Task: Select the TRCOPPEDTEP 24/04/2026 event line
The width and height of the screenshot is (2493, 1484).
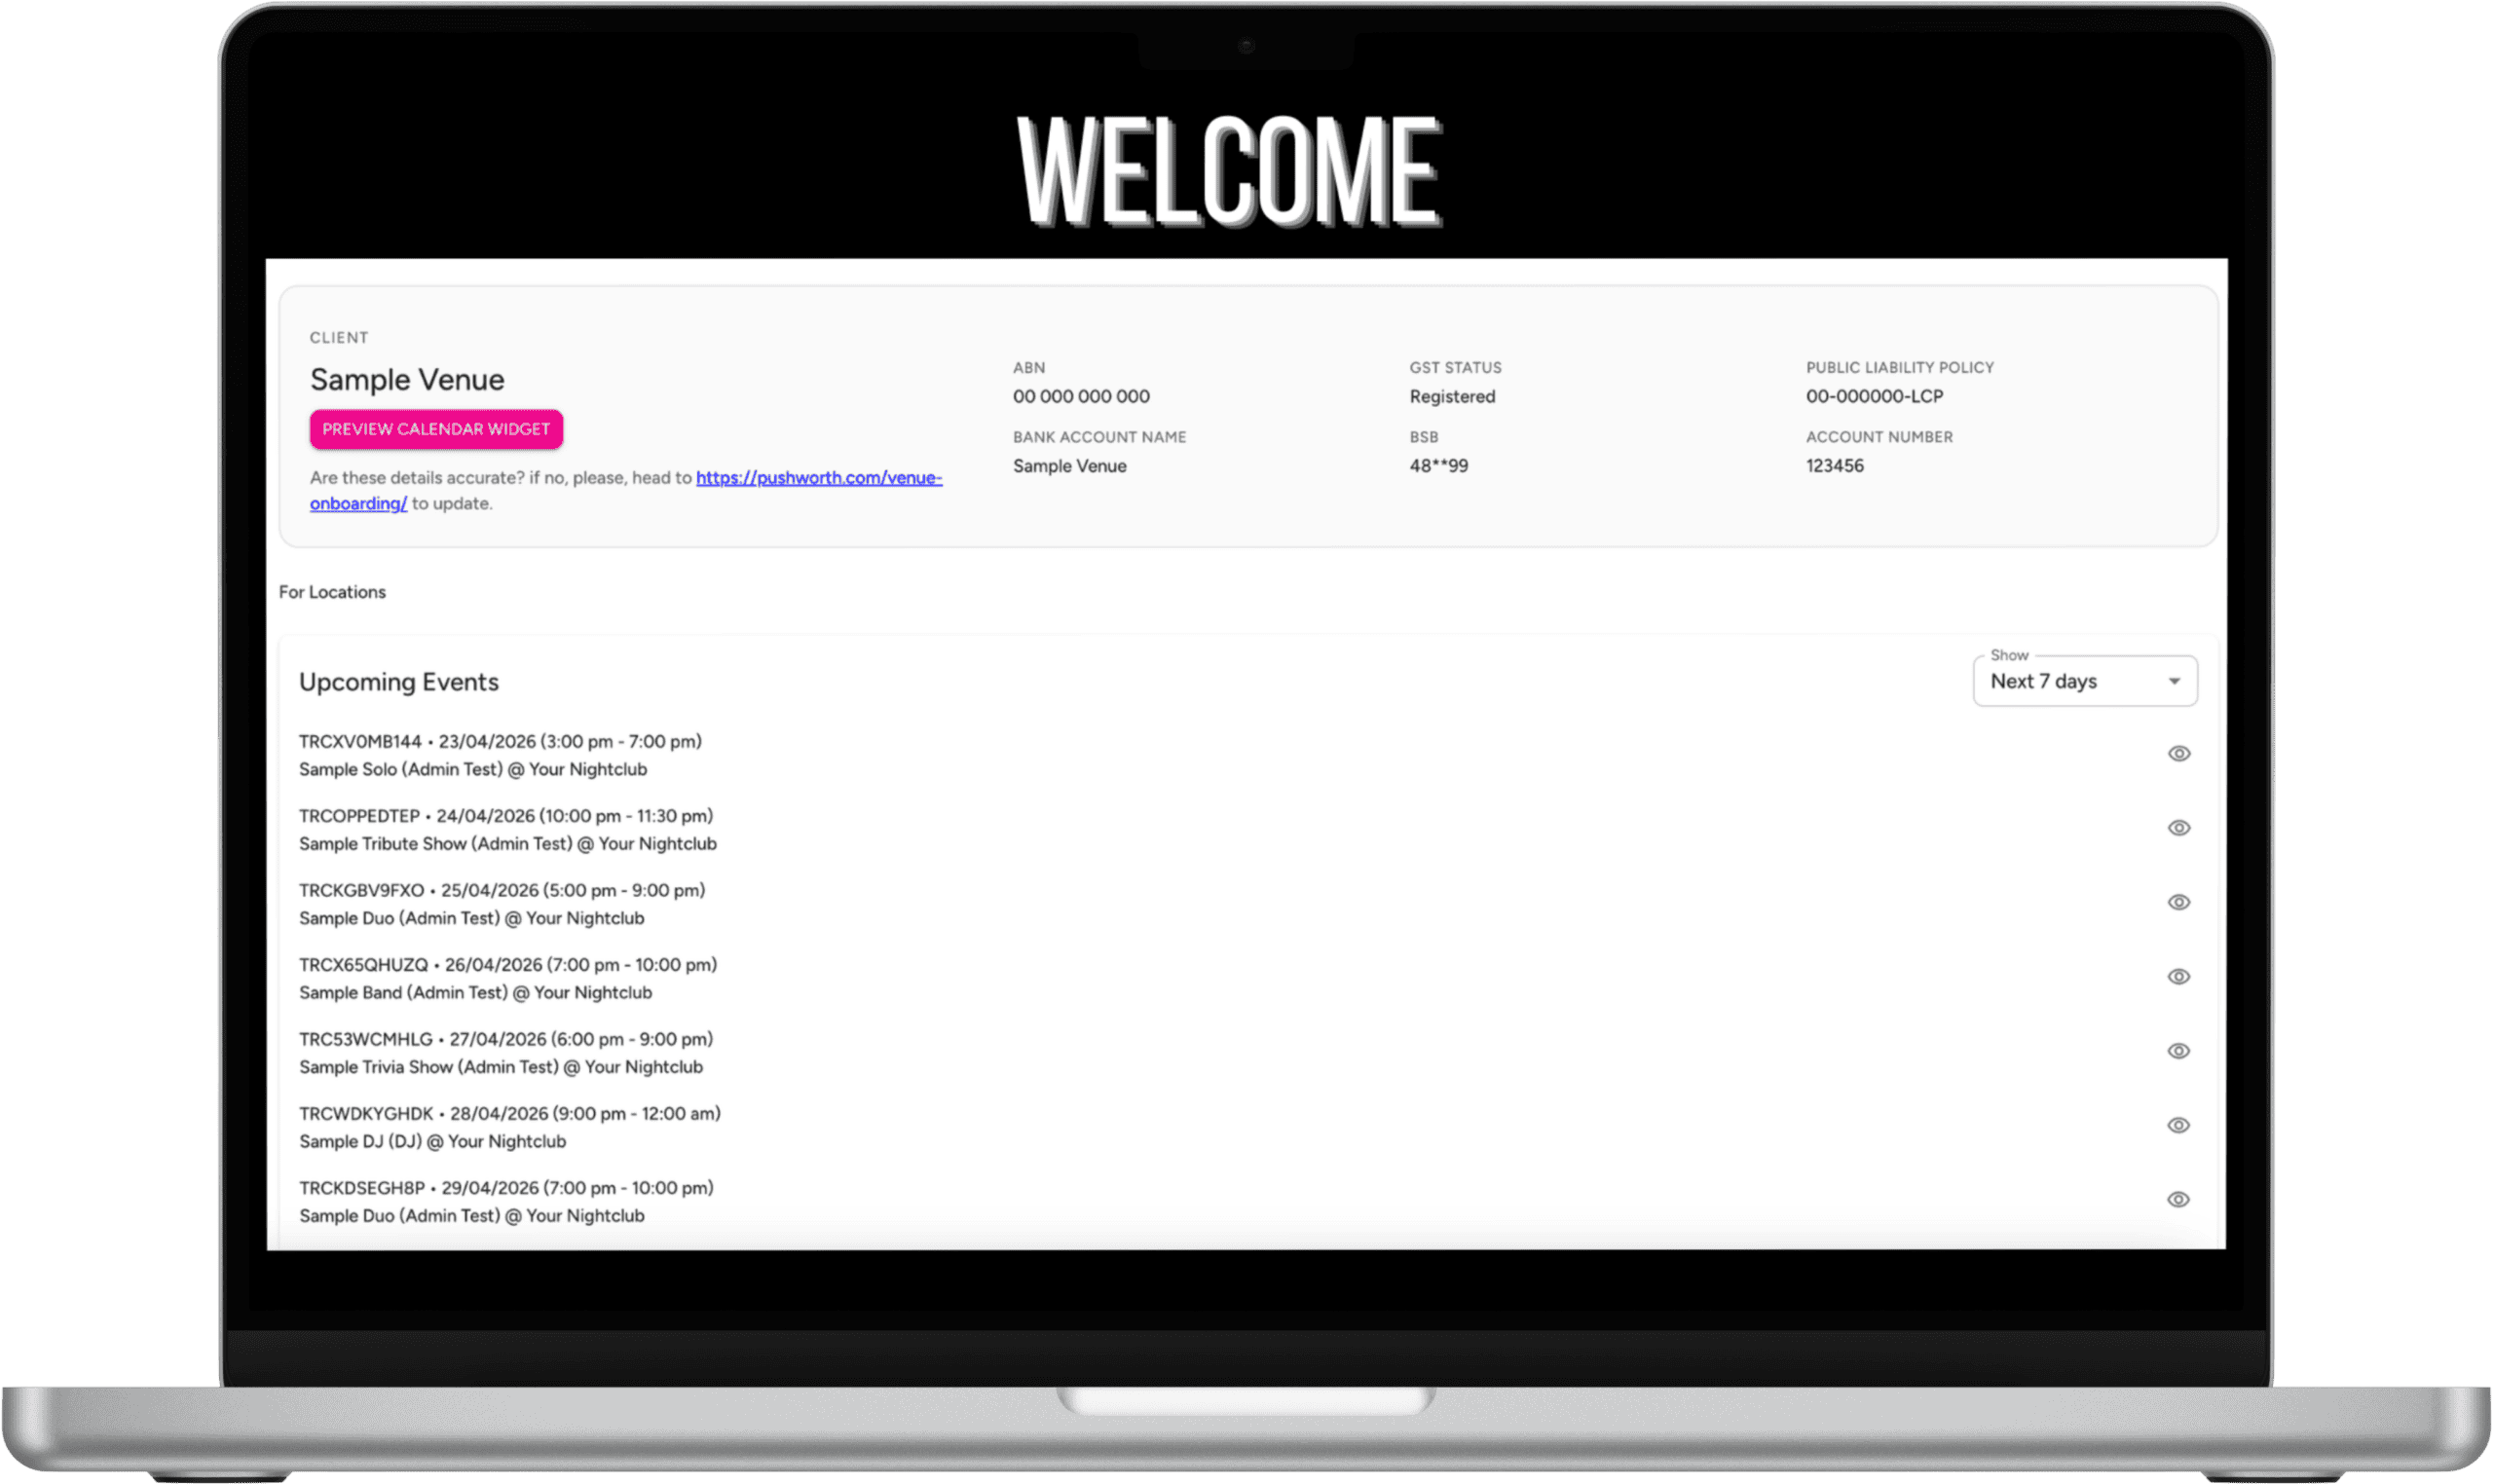Action: point(506,816)
